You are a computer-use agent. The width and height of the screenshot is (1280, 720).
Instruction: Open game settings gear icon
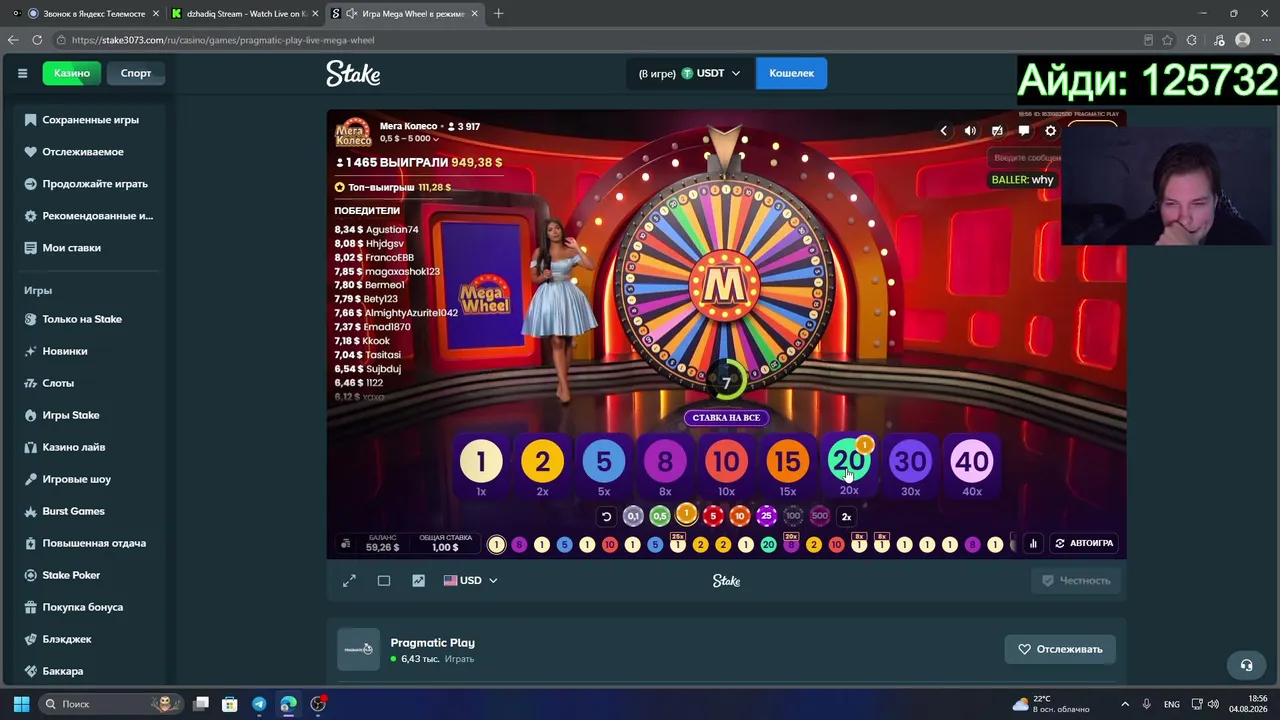pyautogui.click(x=1050, y=131)
